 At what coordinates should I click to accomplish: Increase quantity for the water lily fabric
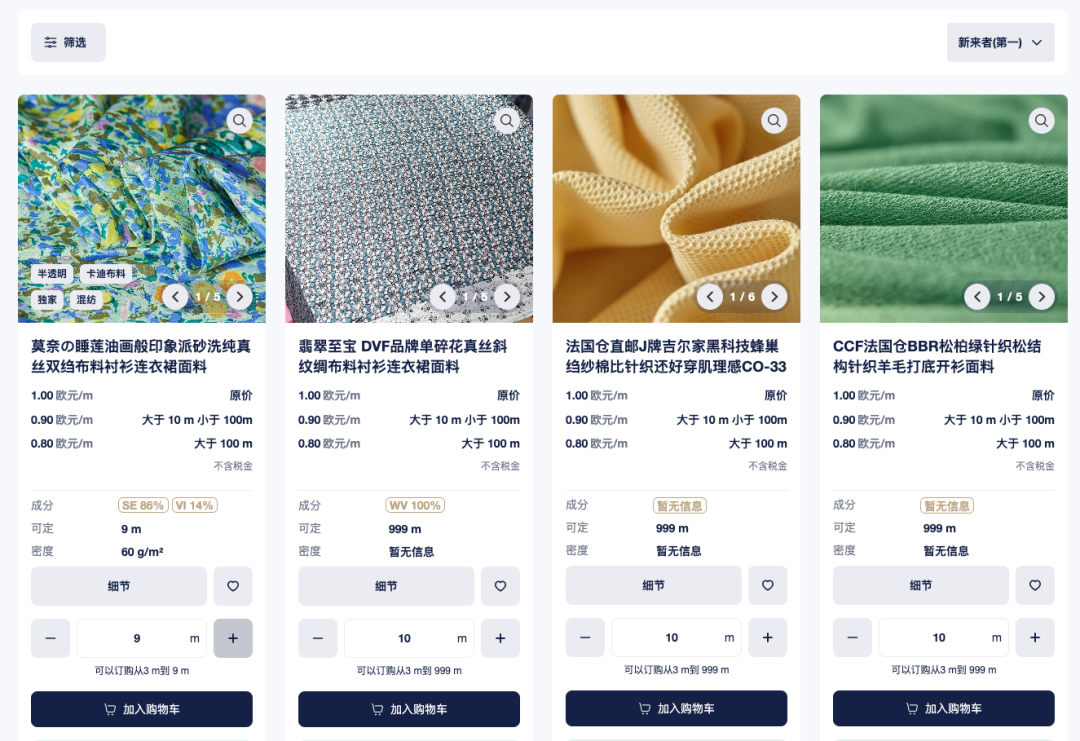[x=233, y=638]
